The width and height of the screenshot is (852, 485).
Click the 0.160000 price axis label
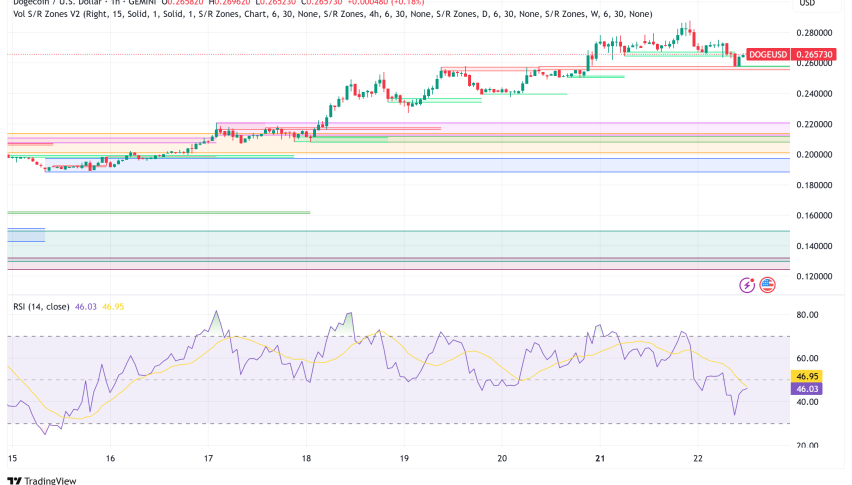[x=814, y=216]
